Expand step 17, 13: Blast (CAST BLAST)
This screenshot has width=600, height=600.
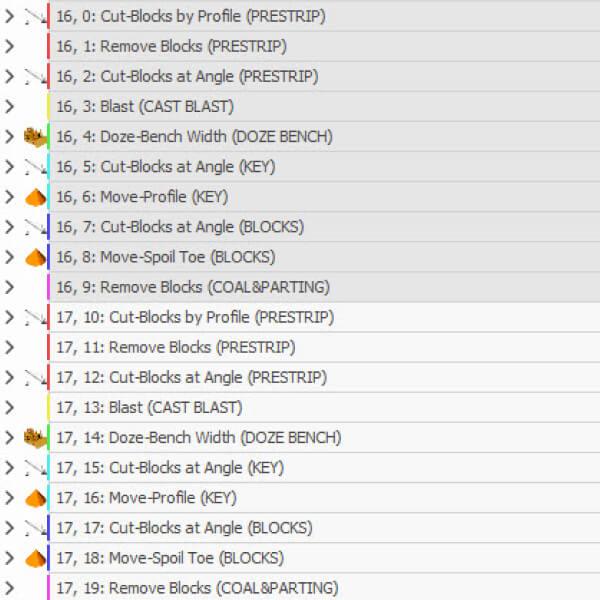(x=9, y=408)
